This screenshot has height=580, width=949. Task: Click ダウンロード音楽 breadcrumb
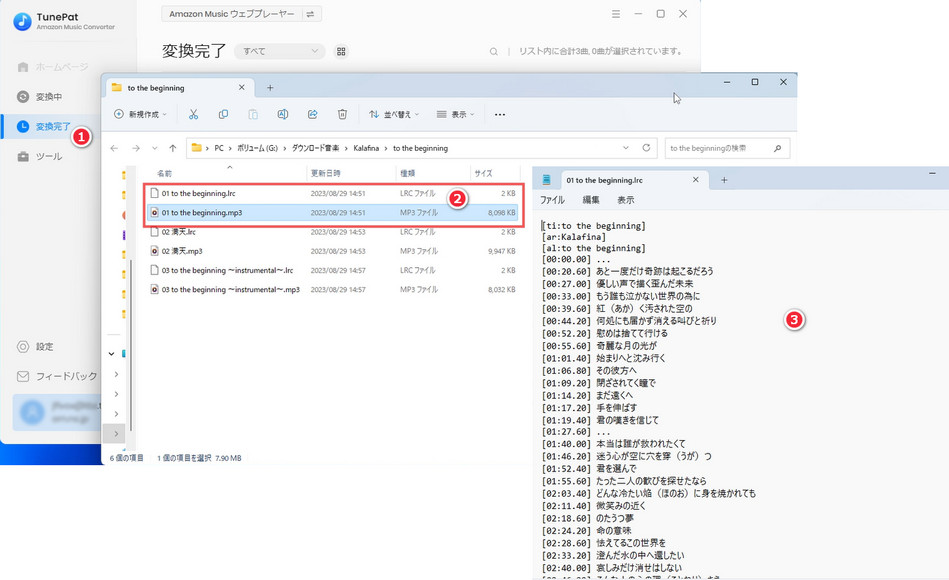(315, 148)
